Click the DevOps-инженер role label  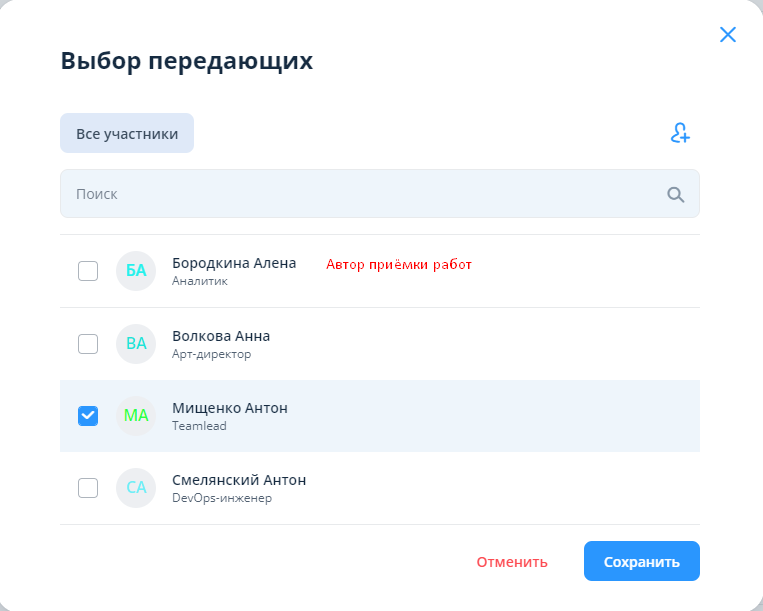(x=222, y=498)
